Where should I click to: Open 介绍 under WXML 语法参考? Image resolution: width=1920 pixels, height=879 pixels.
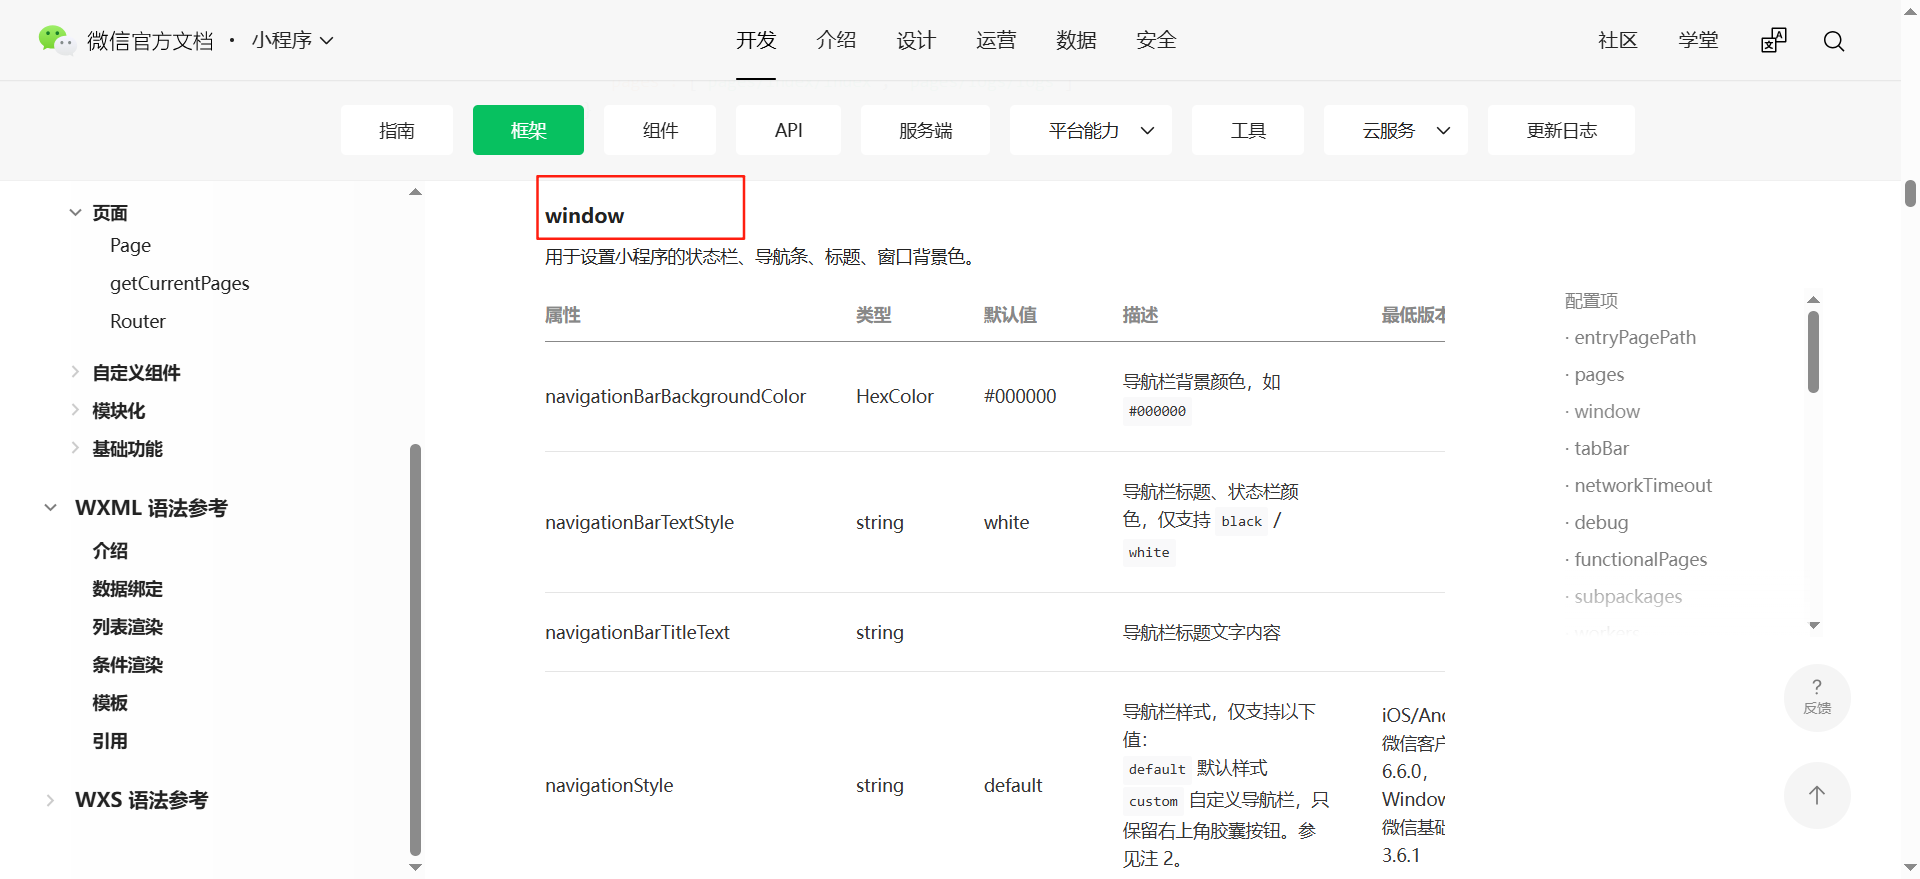110,551
